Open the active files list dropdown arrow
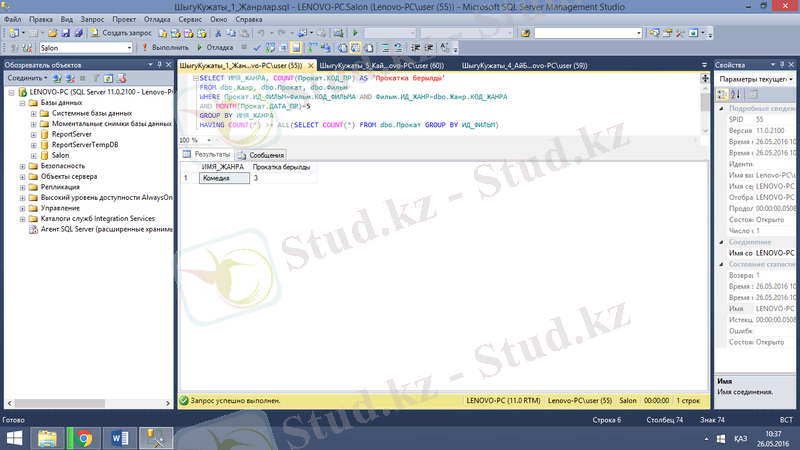 coord(704,65)
